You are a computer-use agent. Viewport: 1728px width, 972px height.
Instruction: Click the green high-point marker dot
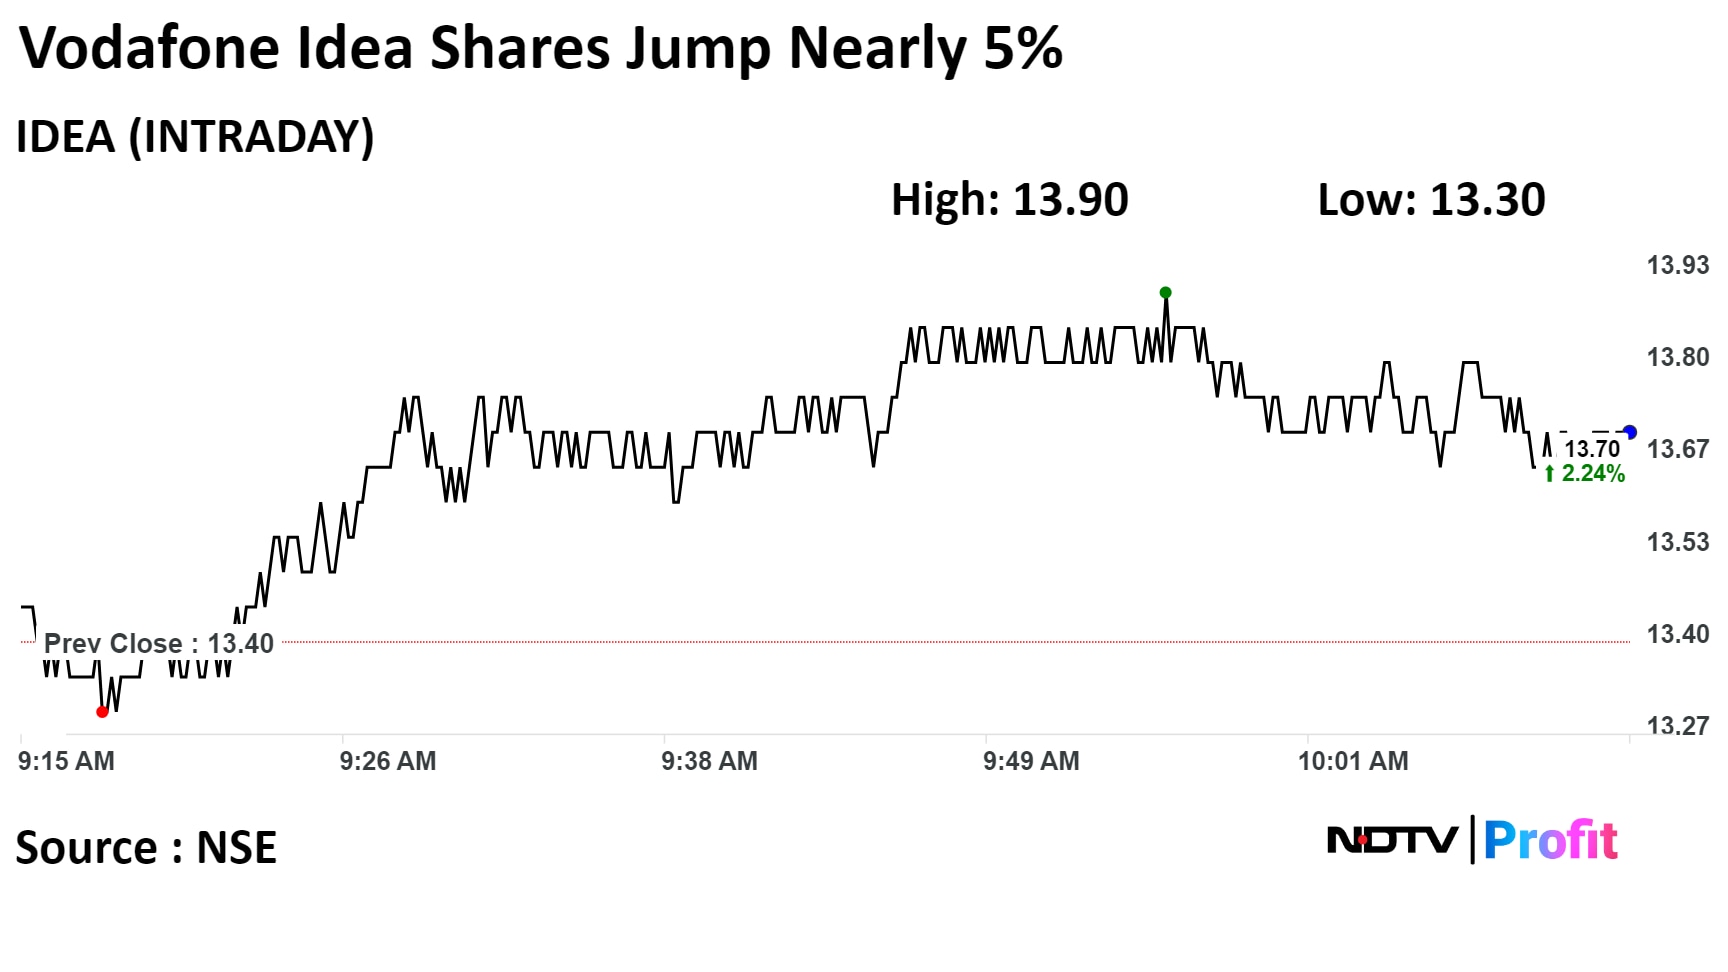click(1165, 293)
